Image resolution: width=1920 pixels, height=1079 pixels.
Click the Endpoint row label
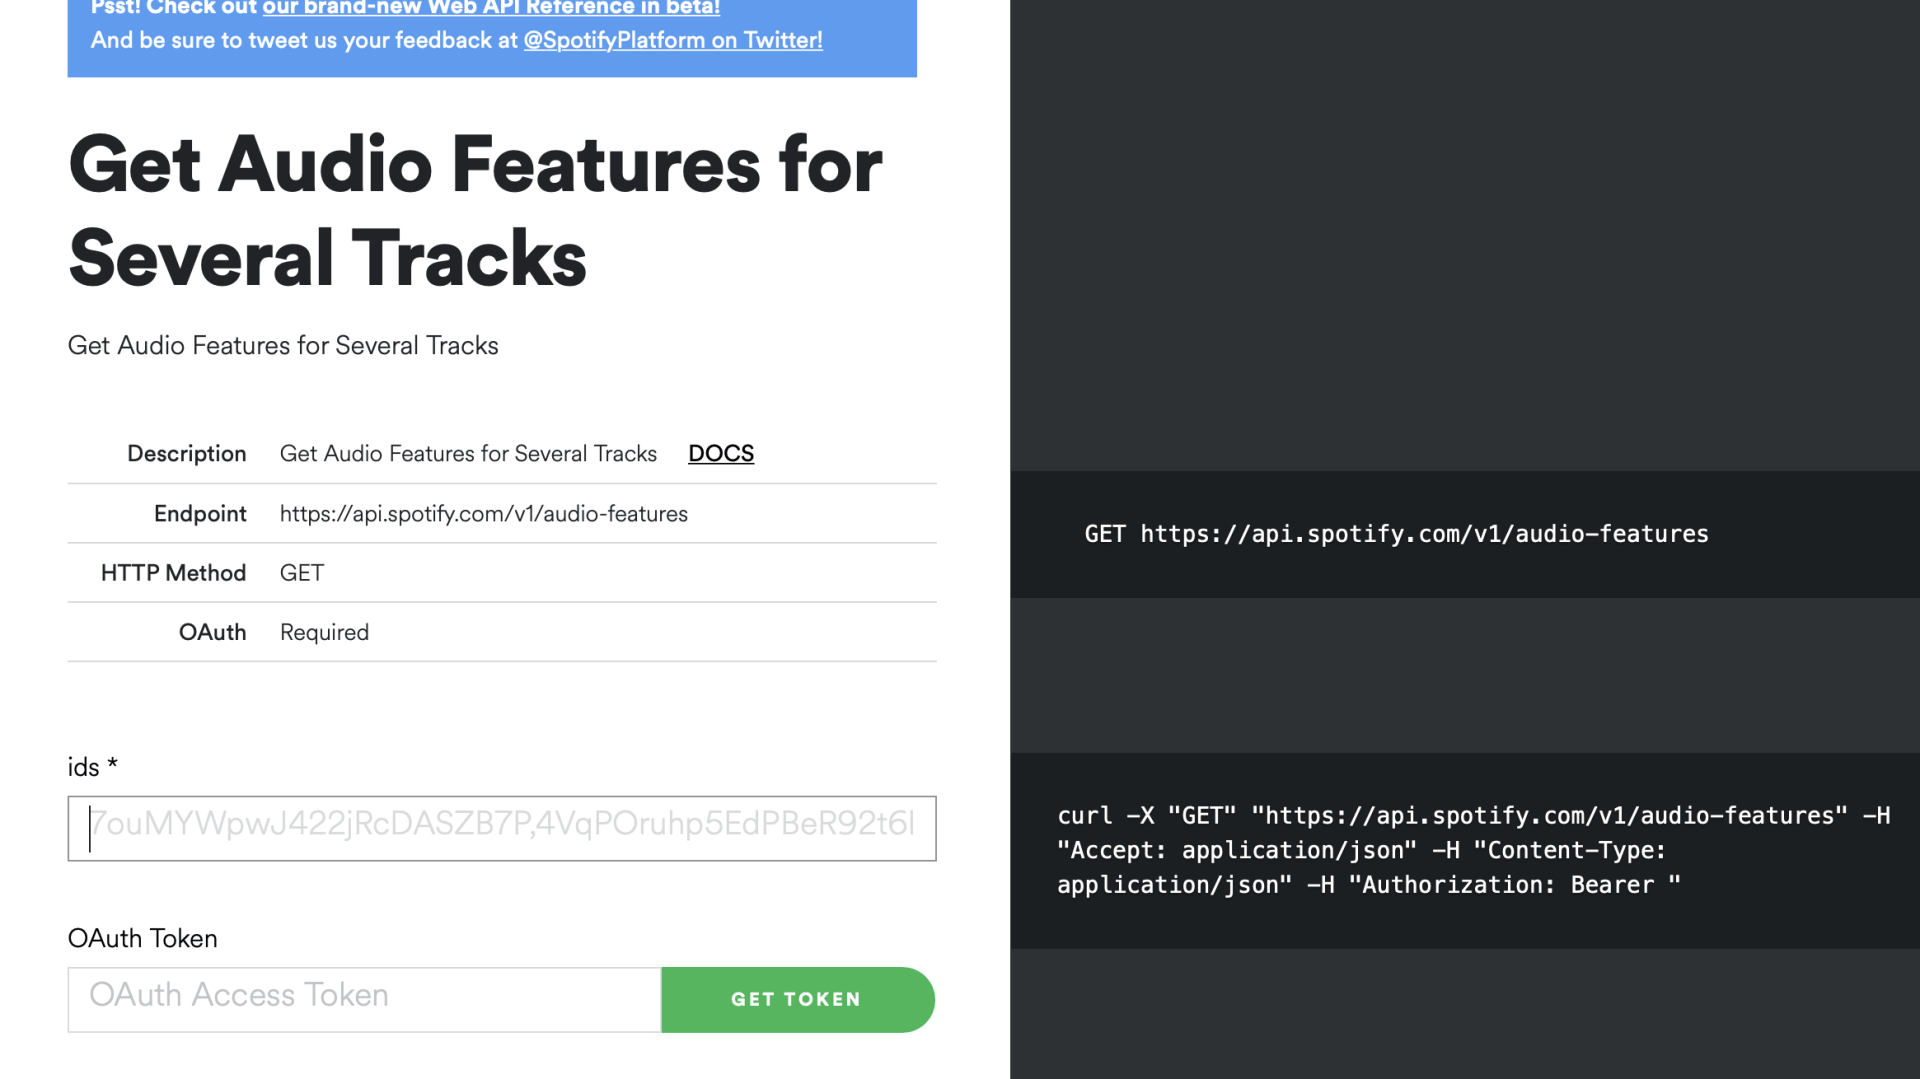click(x=200, y=513)
